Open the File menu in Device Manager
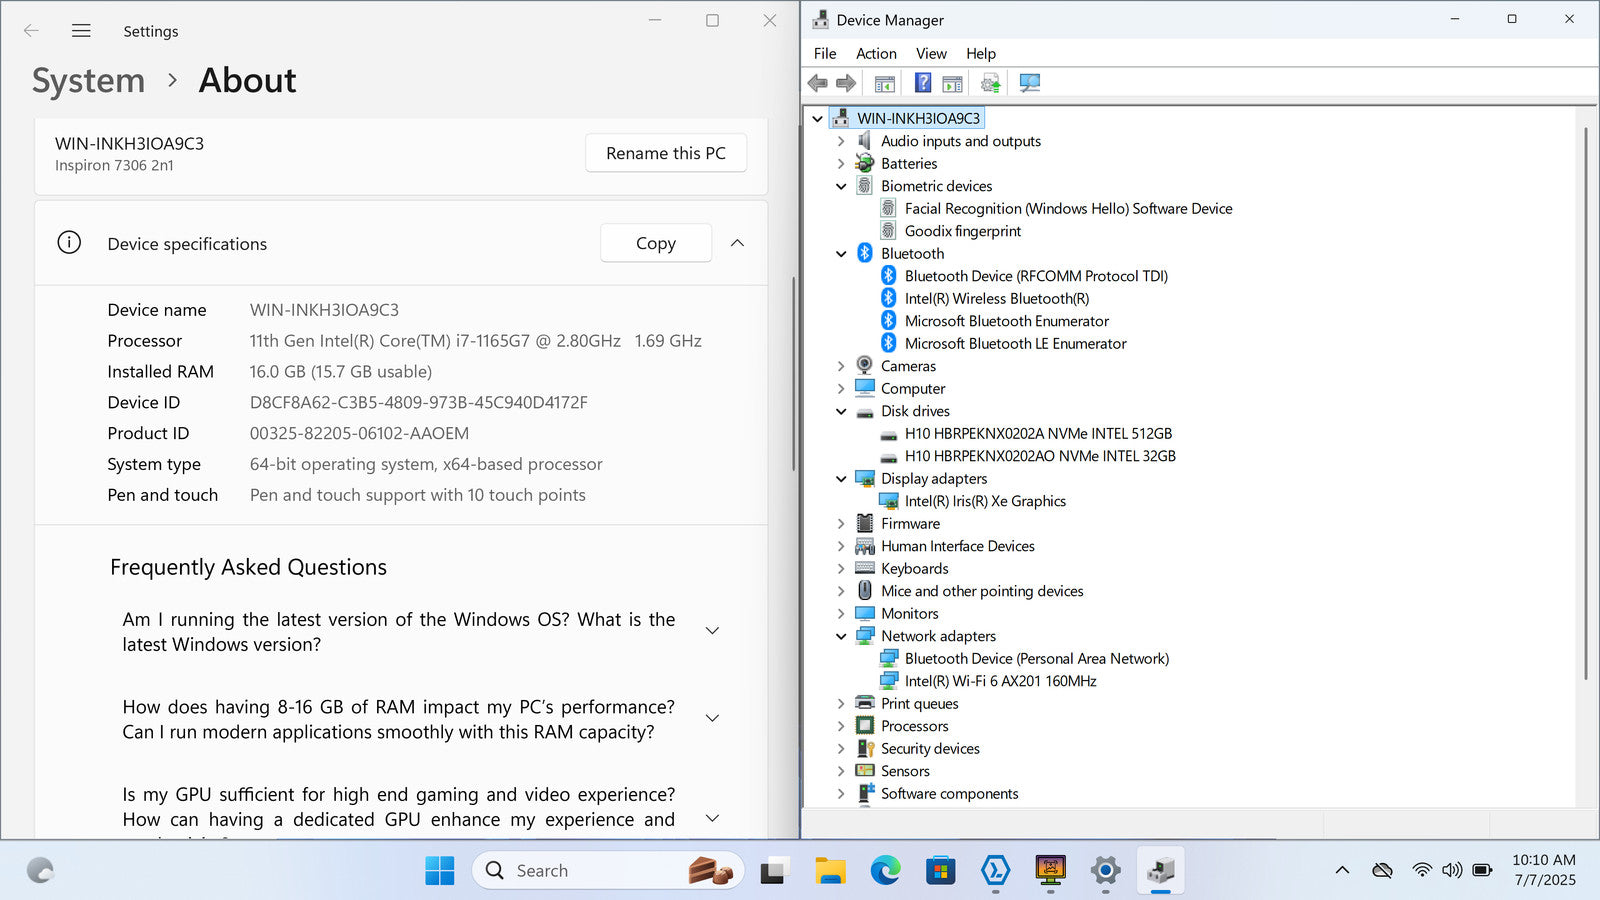 pyautogui.click(x=825, y=54)
